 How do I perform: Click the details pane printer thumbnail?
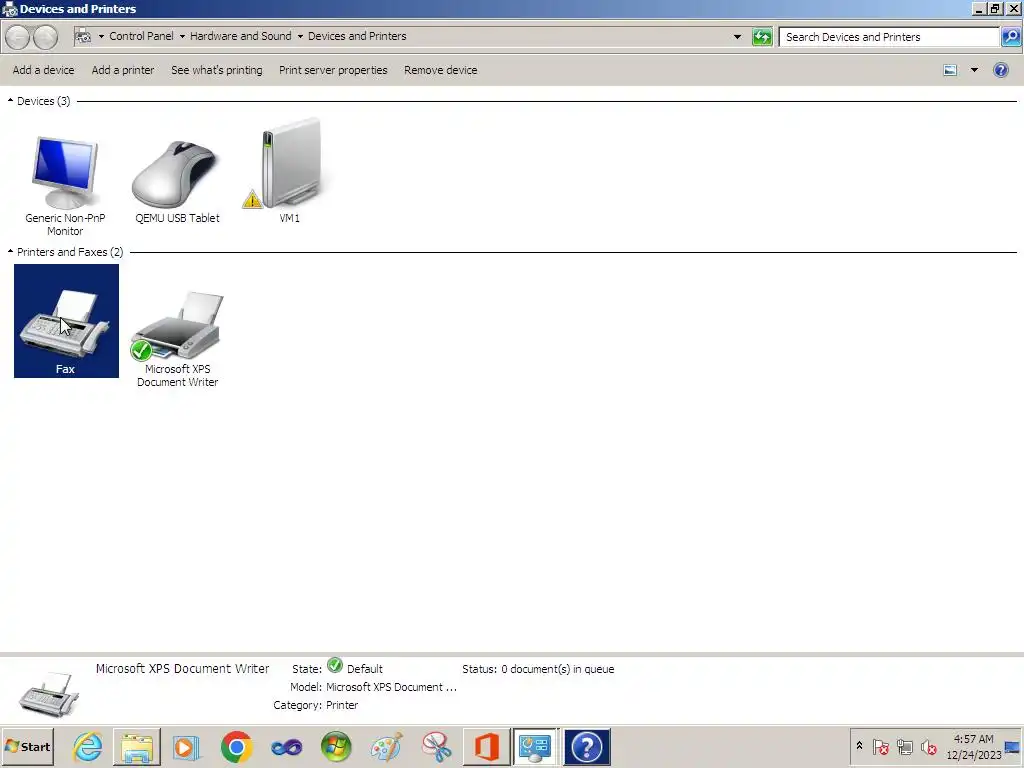tap(48, 694)
